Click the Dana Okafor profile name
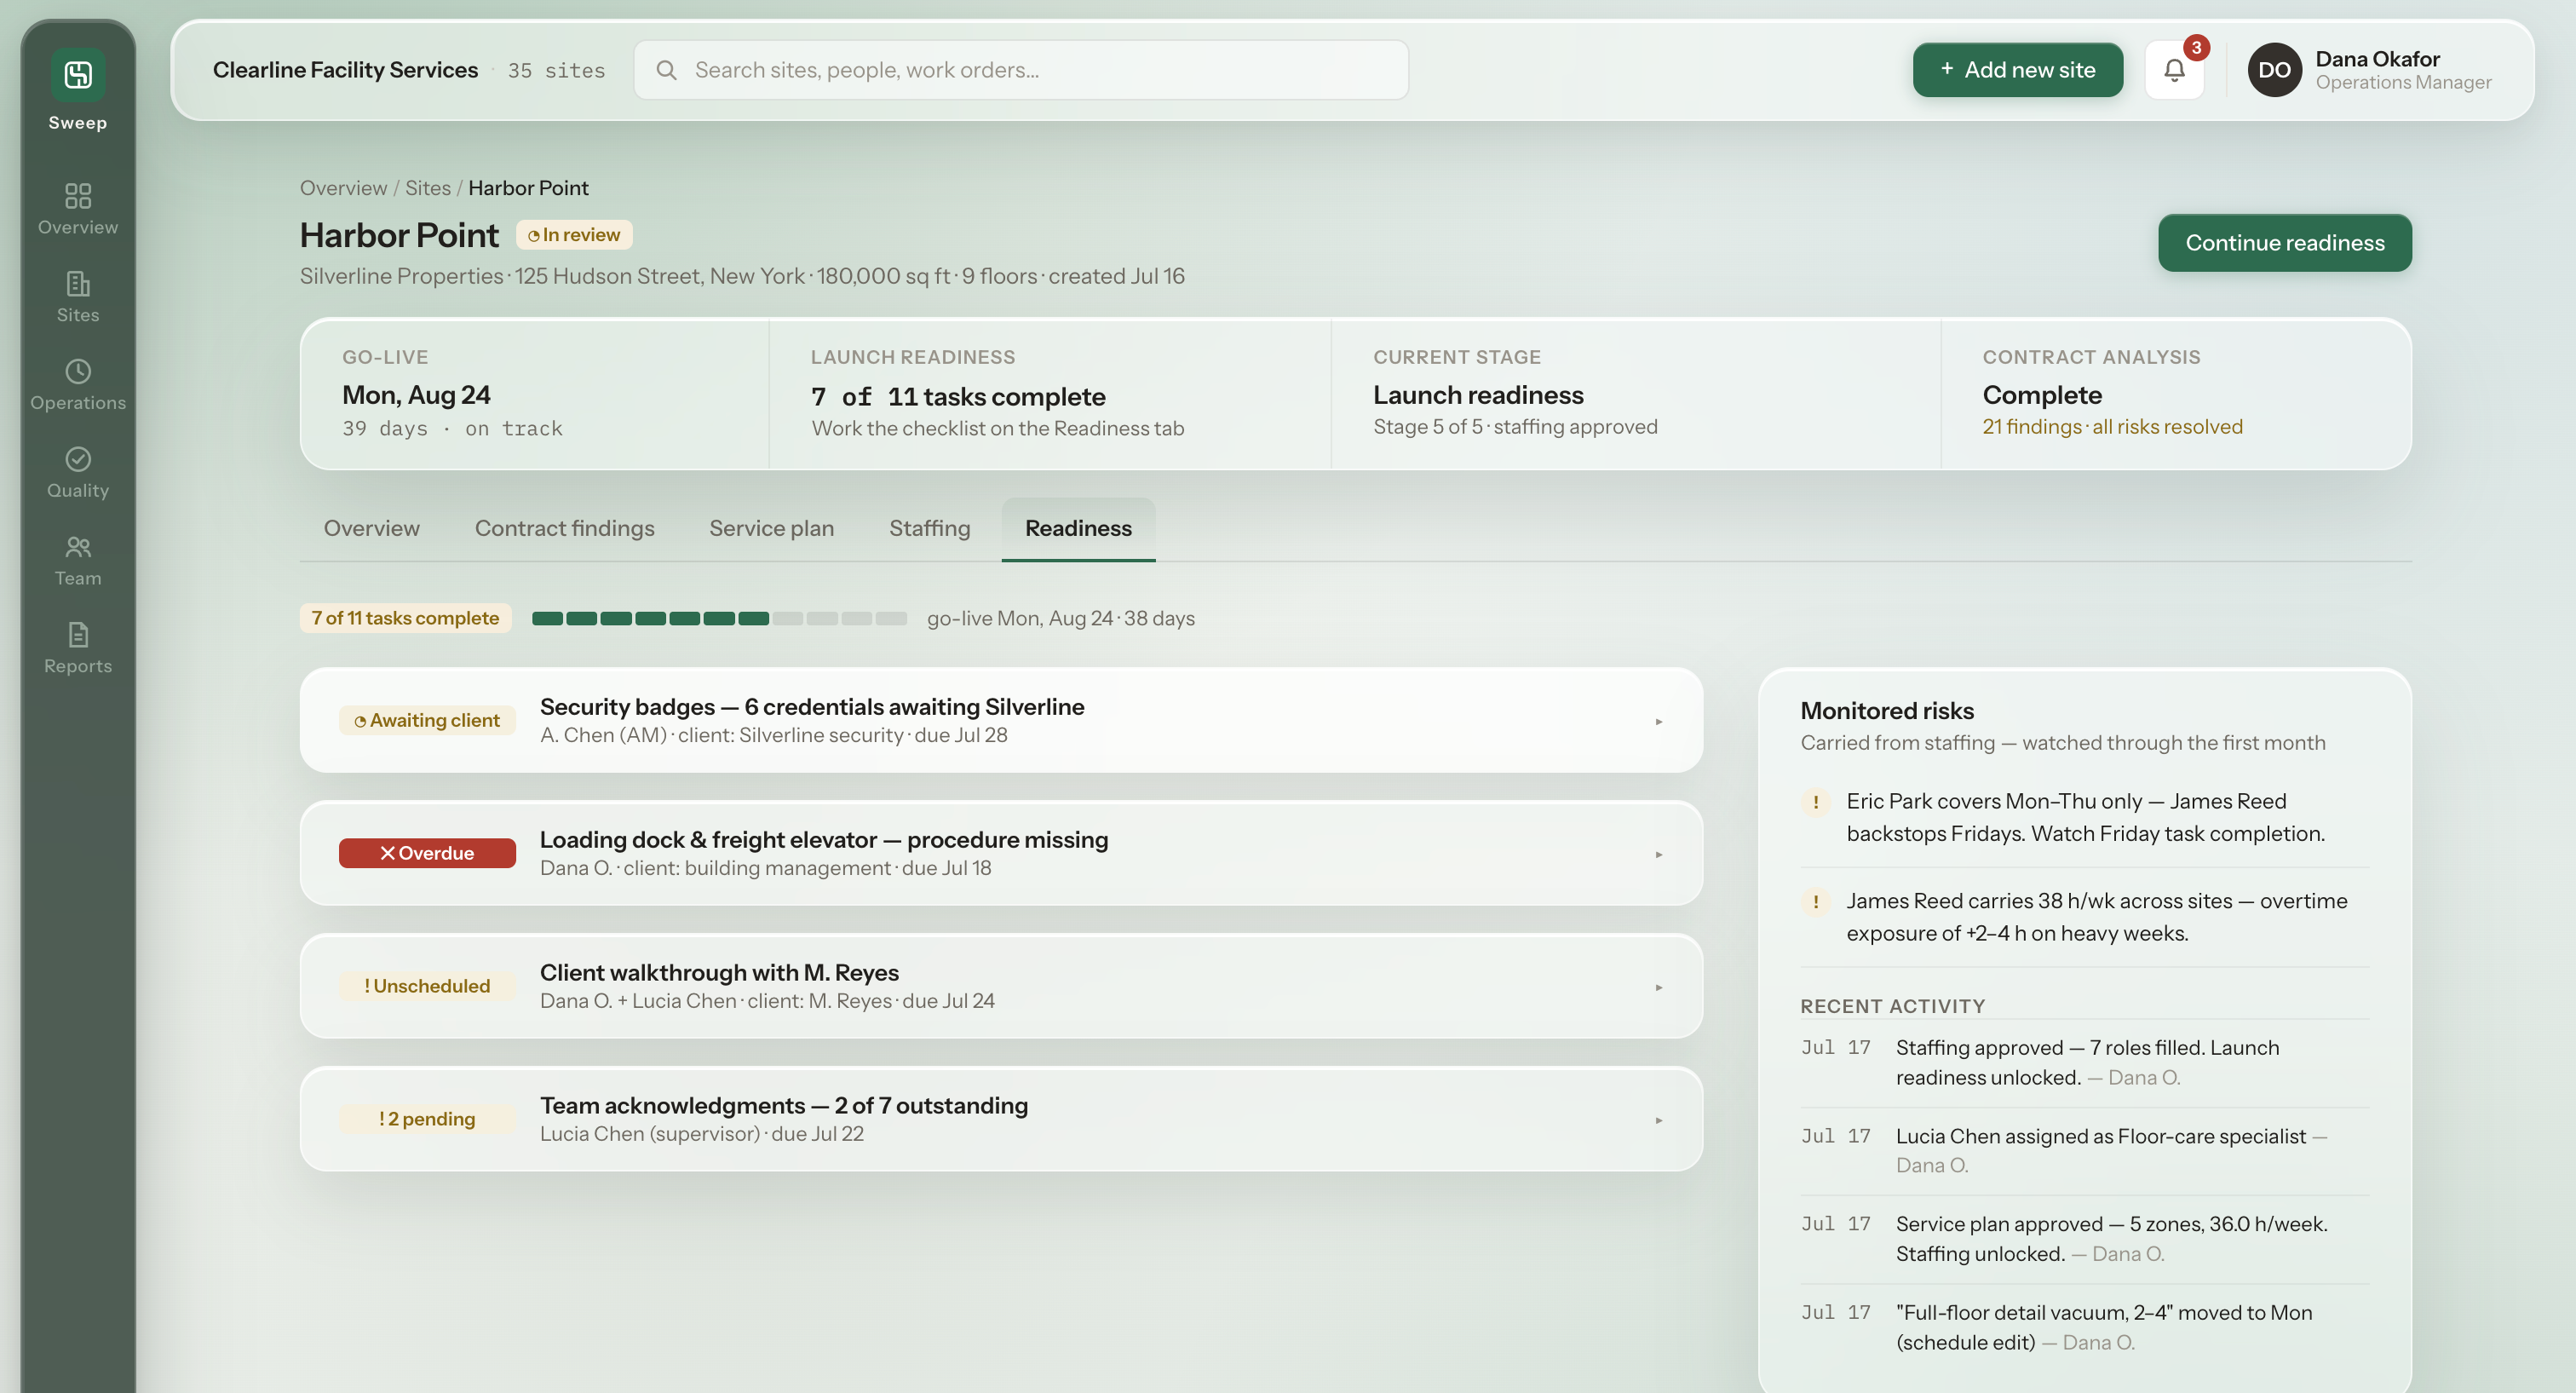Image resolution: width=2576 pixels, height=1393 pixels. (x=2377, y=59)
